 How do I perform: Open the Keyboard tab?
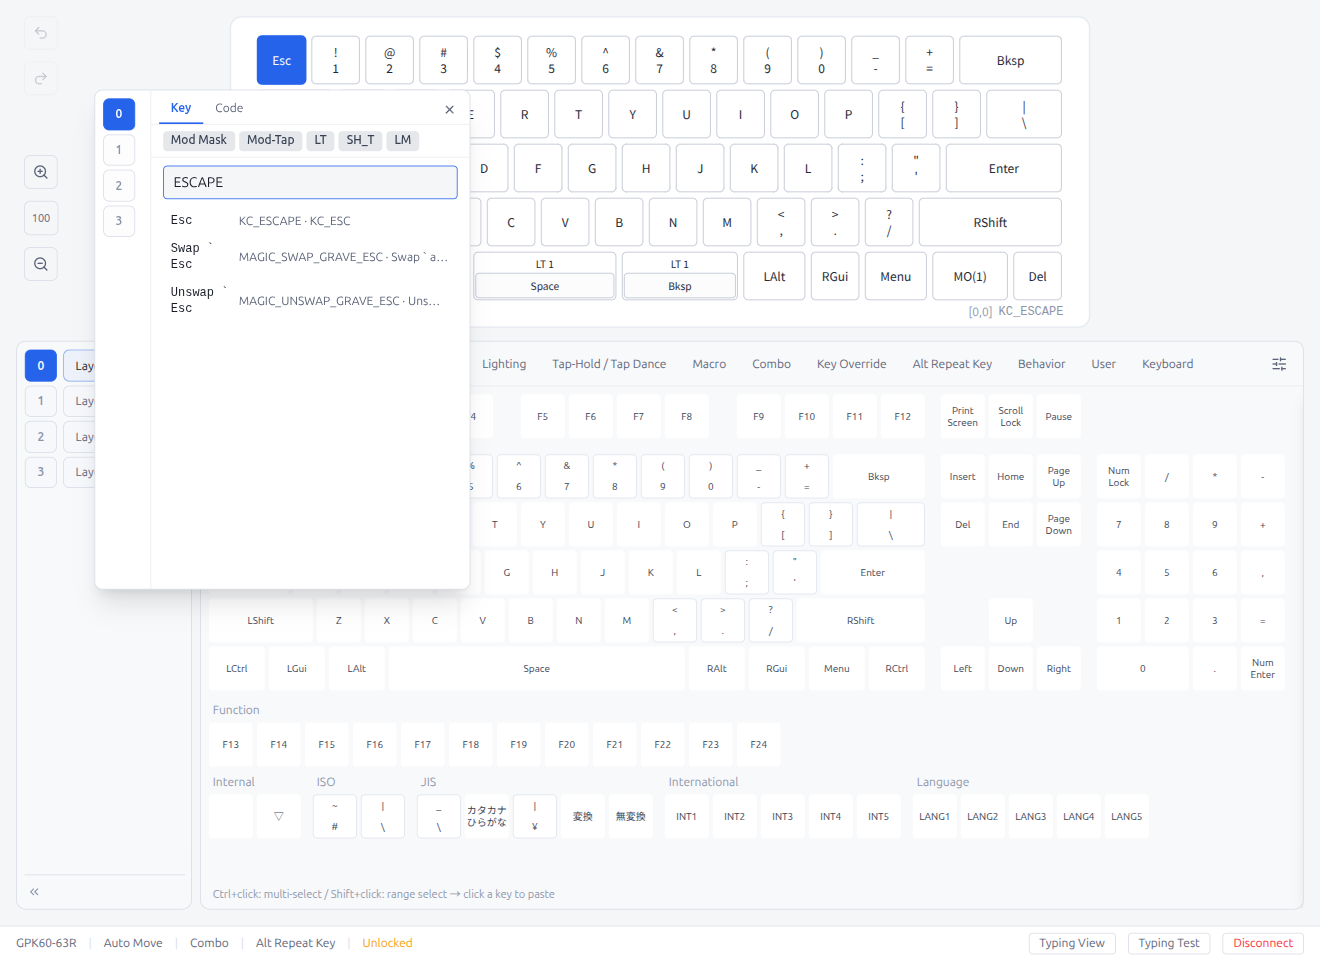tap(1167, 364)
